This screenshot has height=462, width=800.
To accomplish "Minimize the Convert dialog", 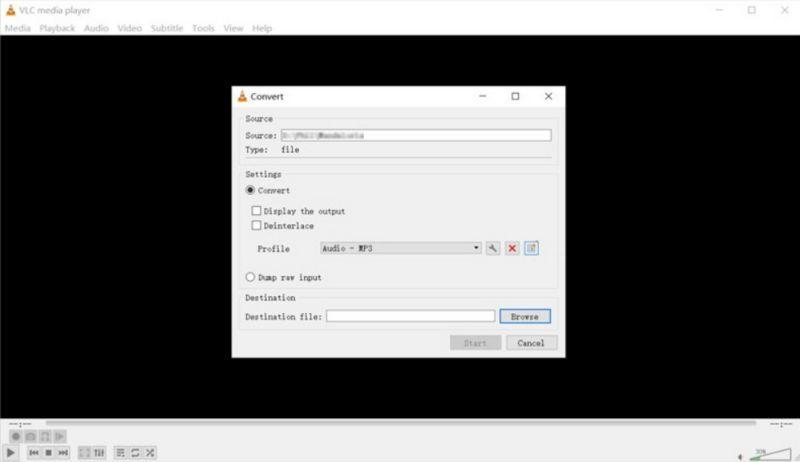I will (483, 96).
